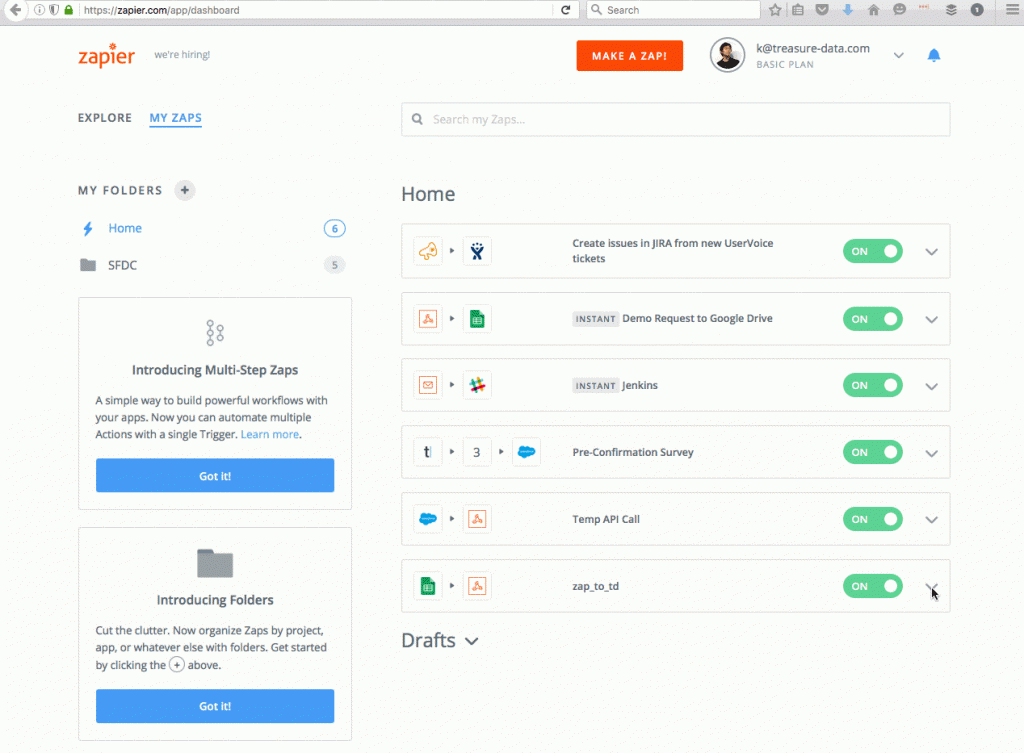Image resolution: width=1024 pixels, height=753 pixels.
Task: Open notifications bell icon
Action: click(934, 55)
